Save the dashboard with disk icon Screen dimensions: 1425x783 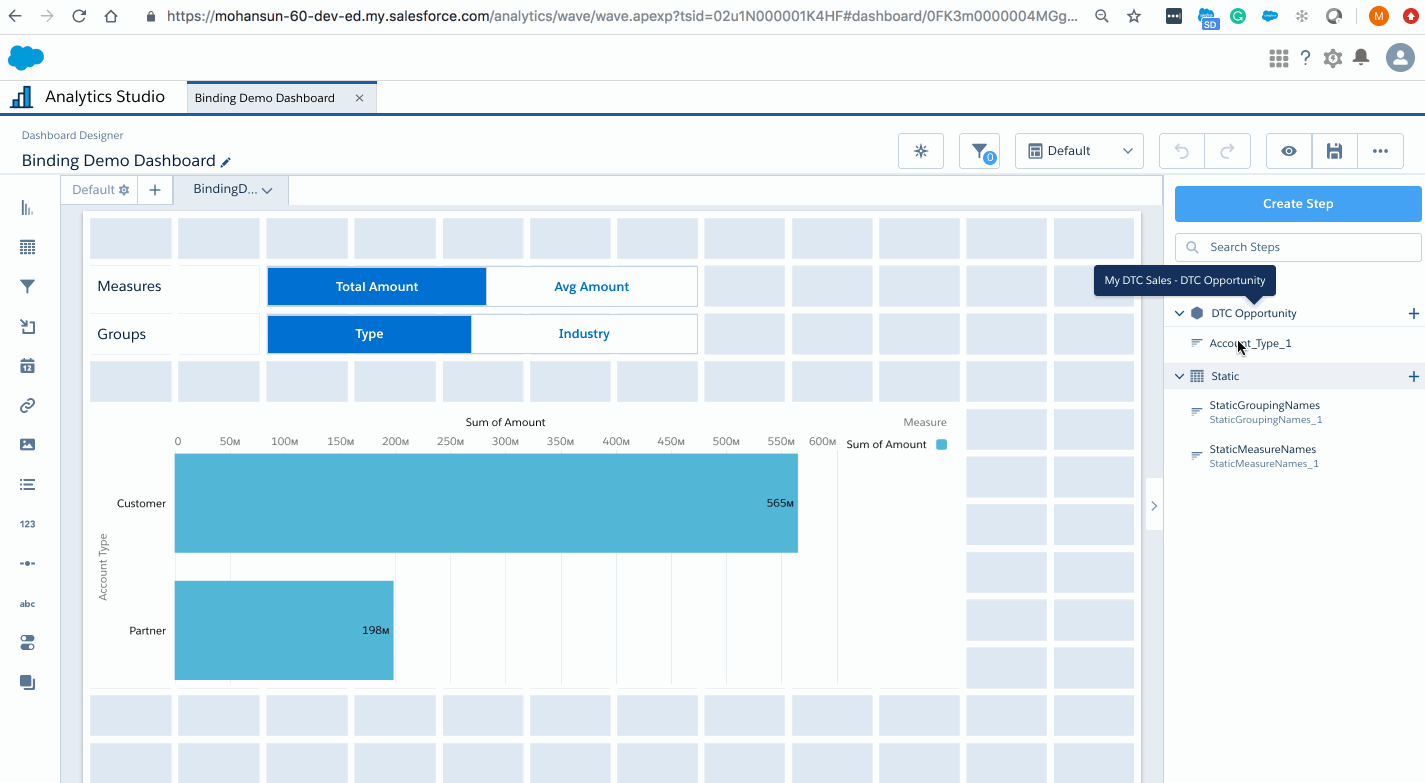pyautogui.click(x=1334, y=151)
